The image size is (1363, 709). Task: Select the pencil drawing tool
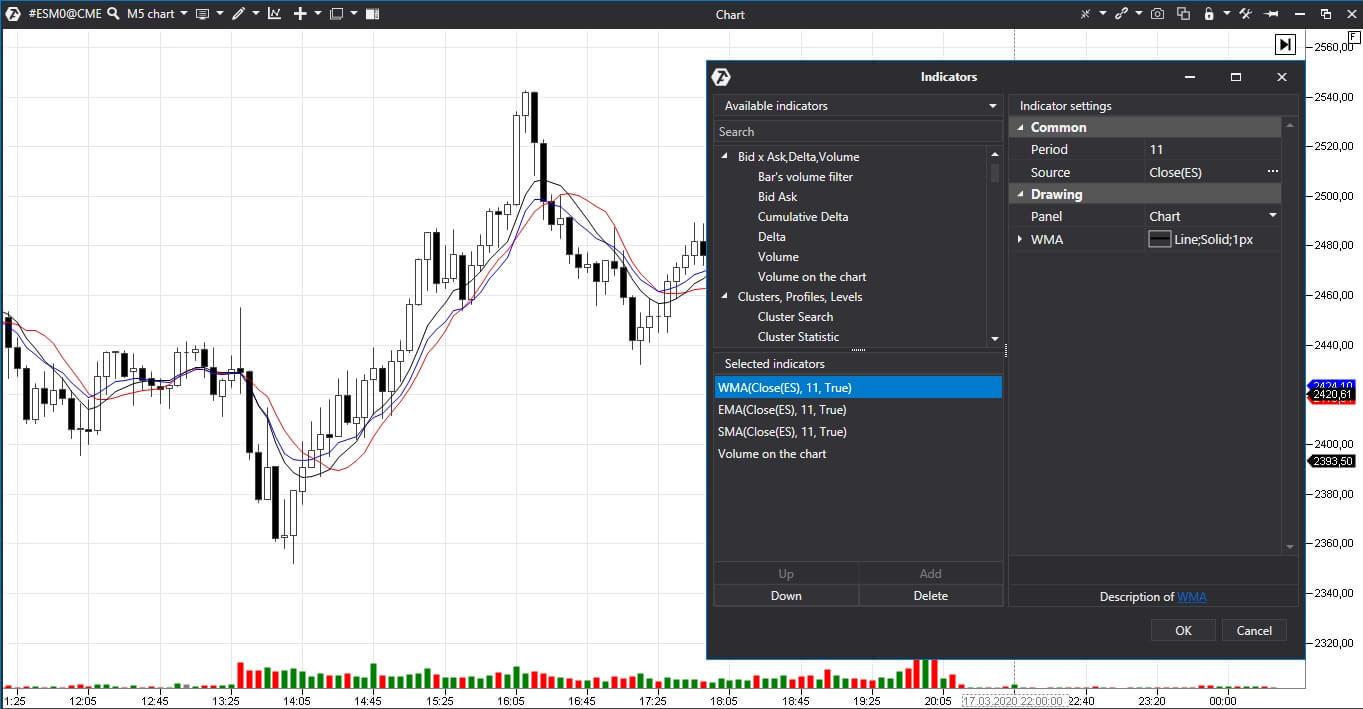tap(239, 14)
